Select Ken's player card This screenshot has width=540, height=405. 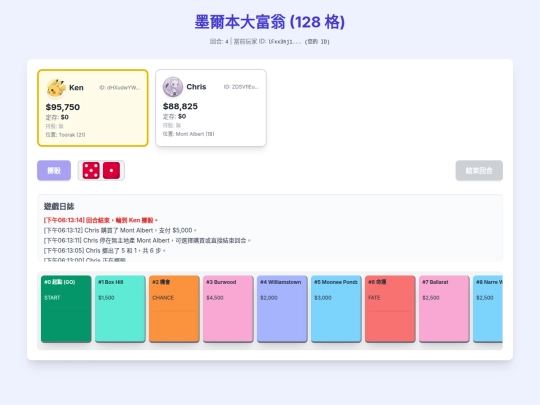point(93,108)
